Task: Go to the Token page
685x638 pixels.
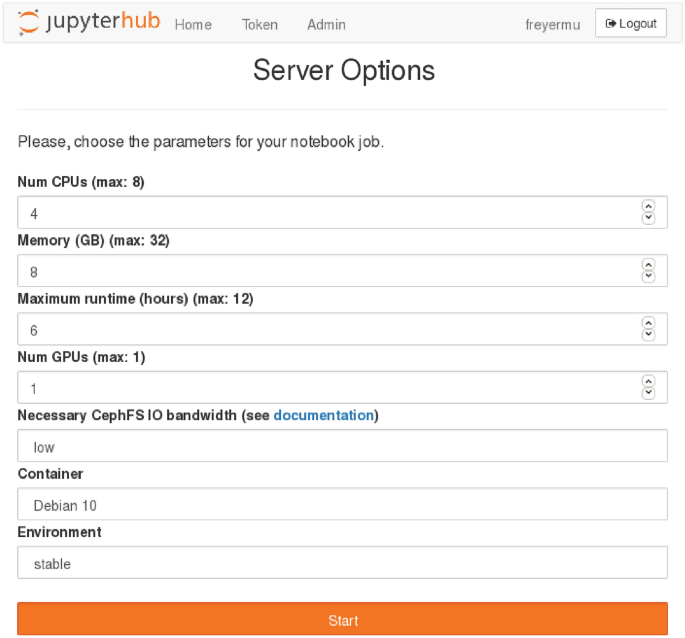Action: coord(260,24)
